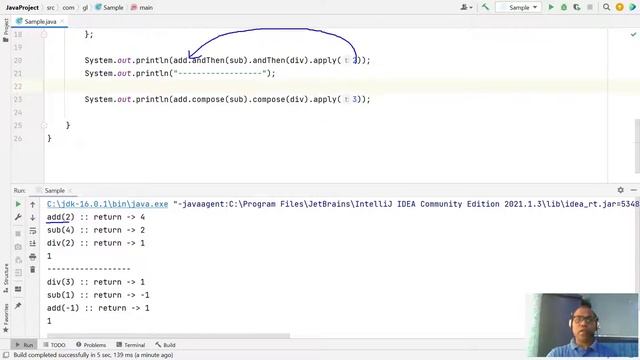640x360 pixels.
Task: Click the stop square in Run panel sidebar
Action: click(x=18, y=233)
